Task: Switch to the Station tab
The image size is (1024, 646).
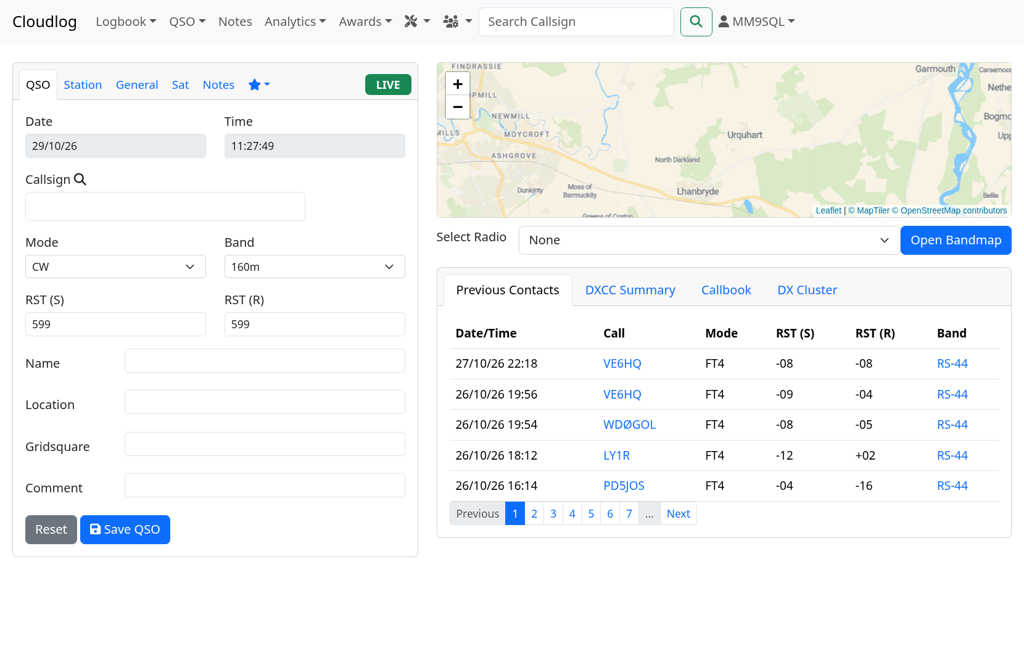Action: [82, 85]
